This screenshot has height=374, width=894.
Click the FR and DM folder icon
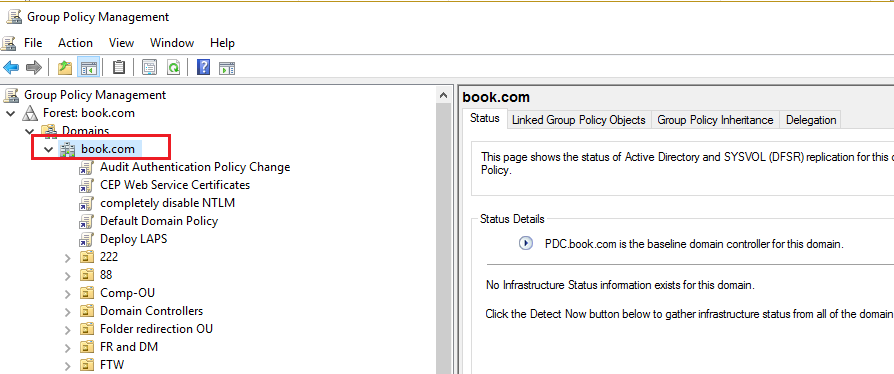point(87,347)
